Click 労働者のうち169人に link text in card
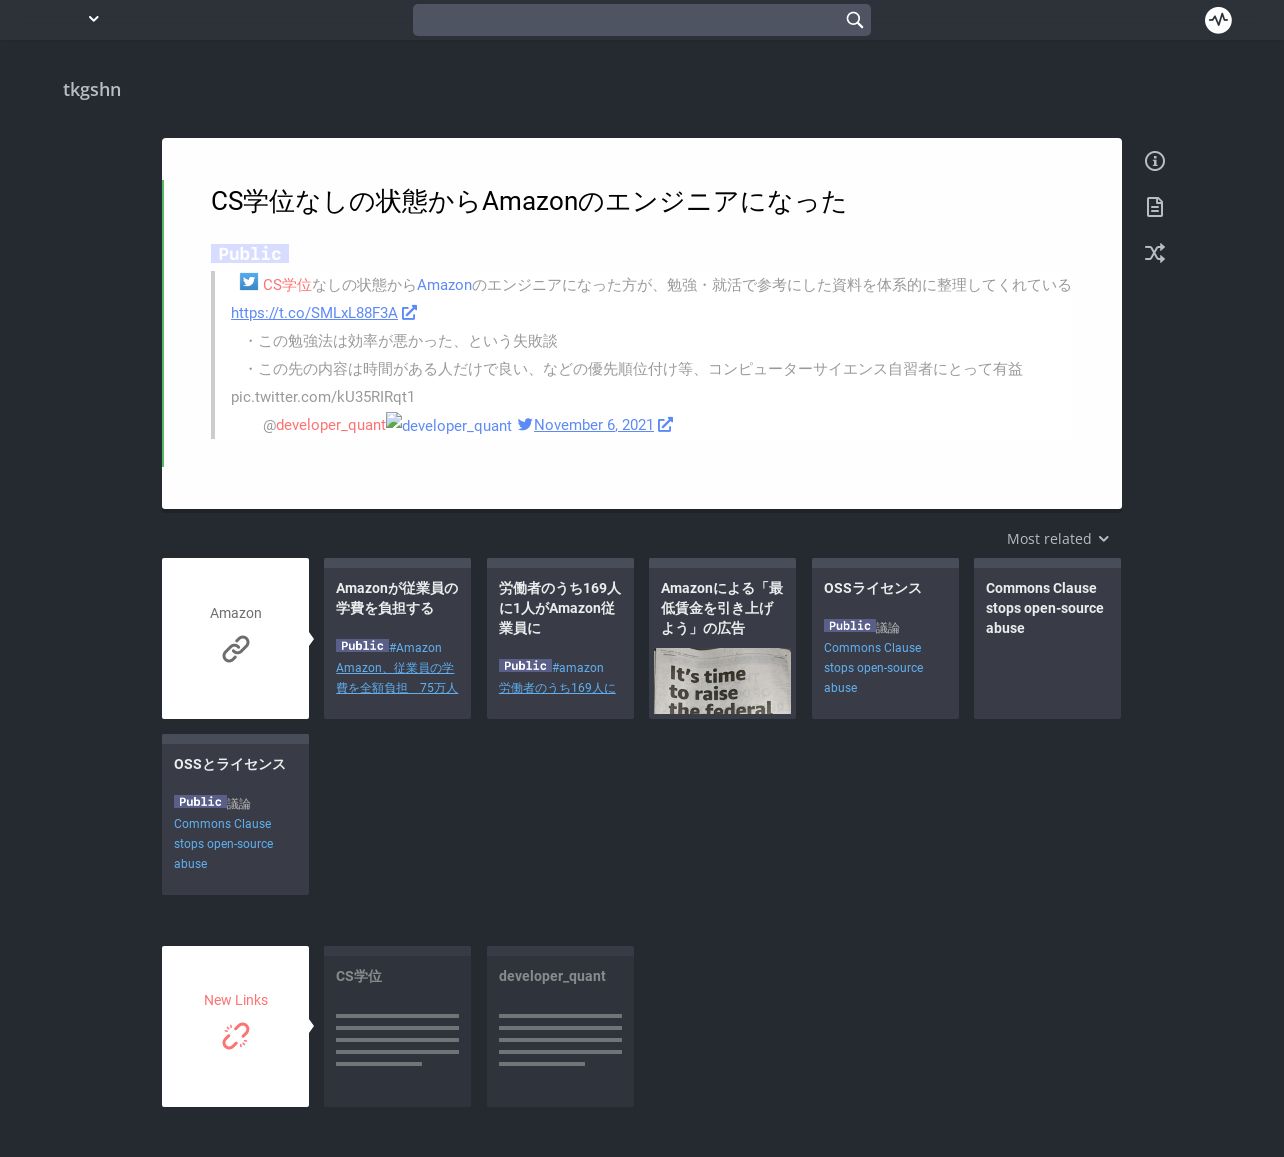The height and width of the screenshot is (1157, 1284). click(557, 688)
